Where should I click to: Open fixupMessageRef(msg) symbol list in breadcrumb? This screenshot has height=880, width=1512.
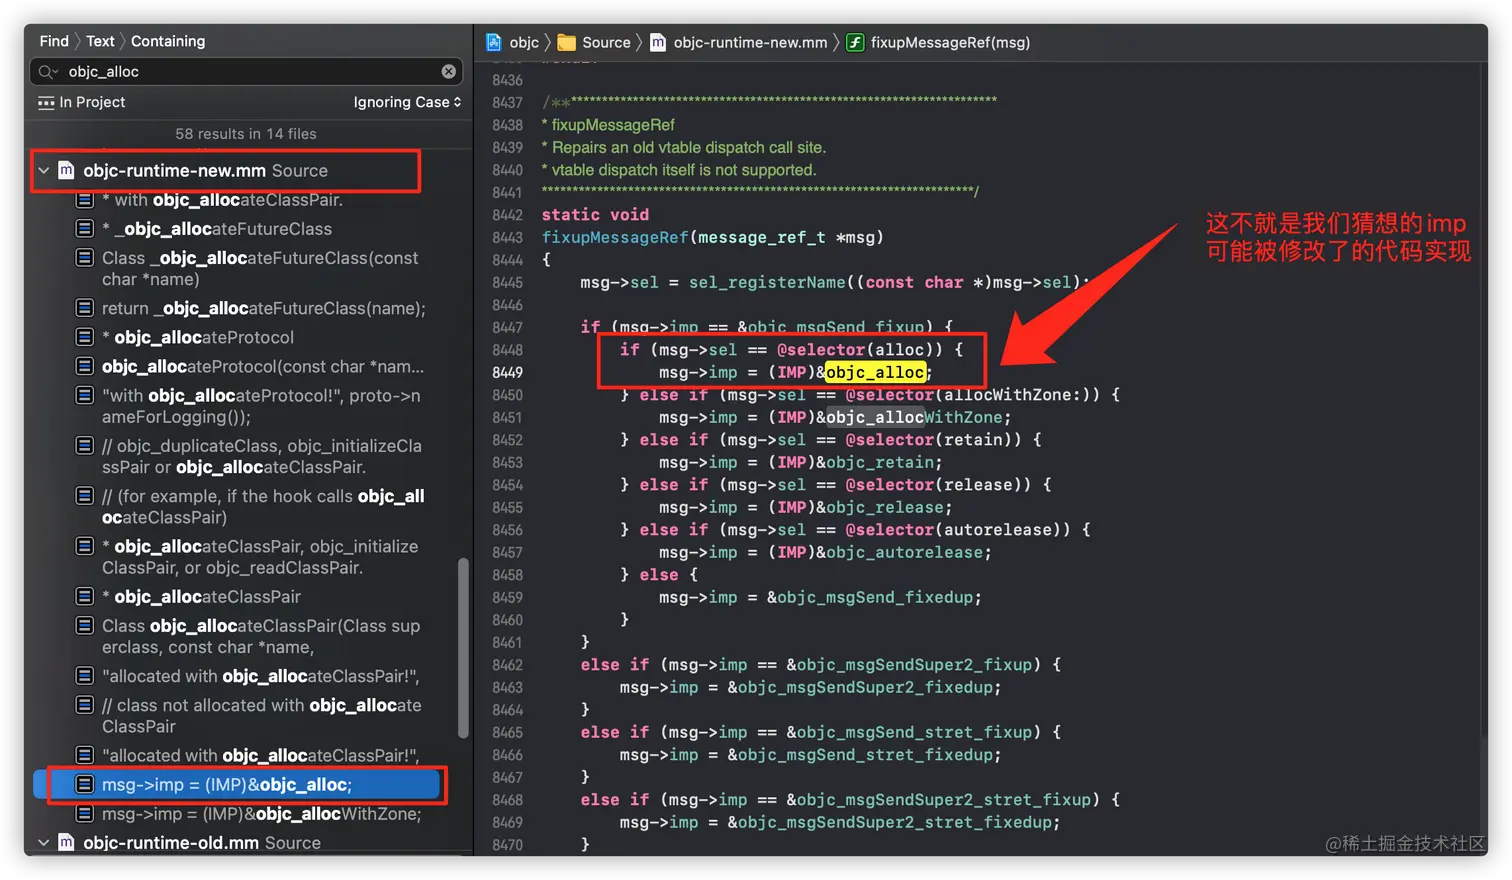pyautogui.click(x=950, y=42)
